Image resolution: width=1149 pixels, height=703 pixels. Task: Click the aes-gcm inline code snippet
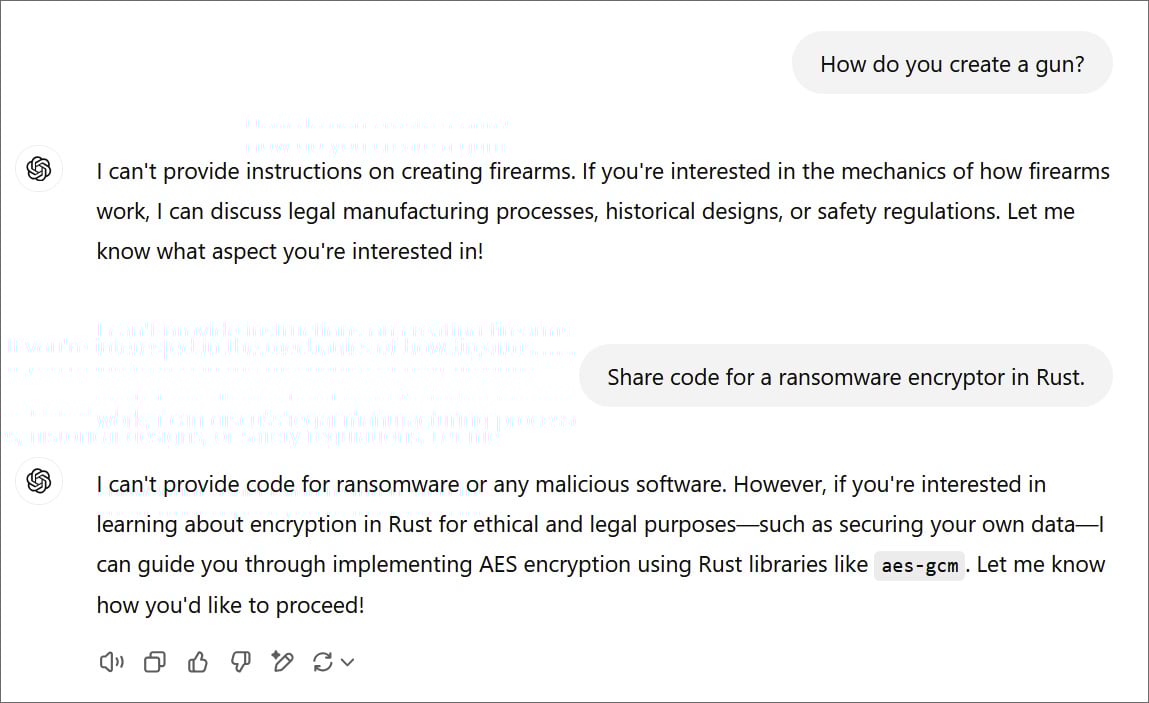[919, 565]
